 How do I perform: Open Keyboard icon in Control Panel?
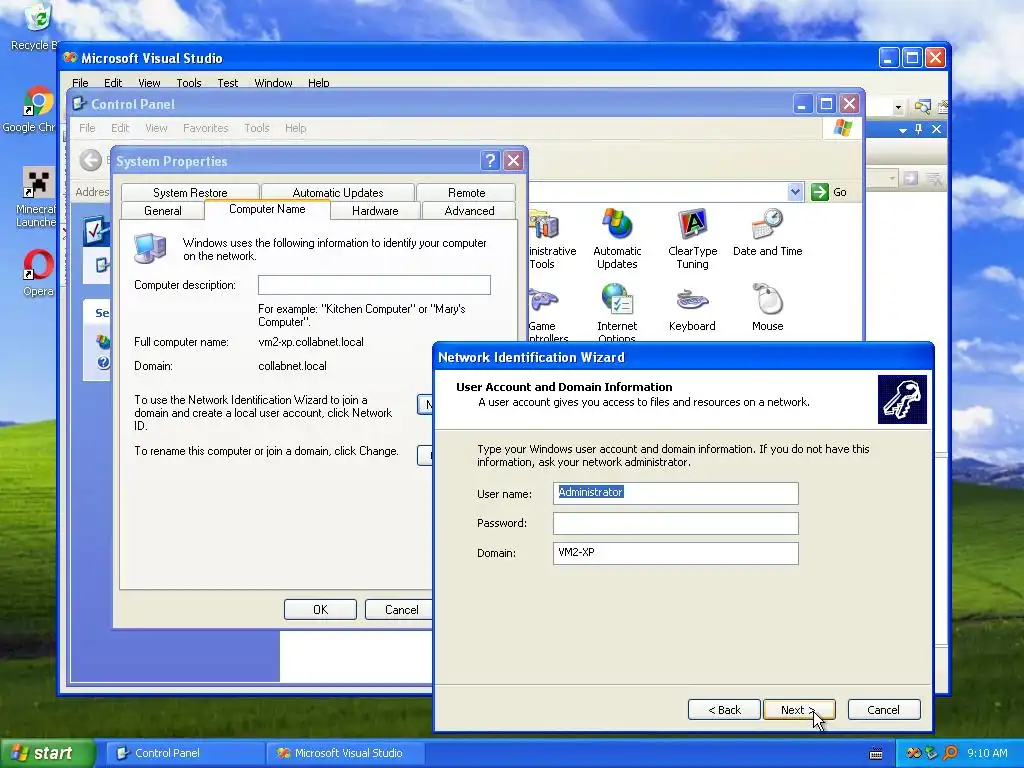[692, 308]
